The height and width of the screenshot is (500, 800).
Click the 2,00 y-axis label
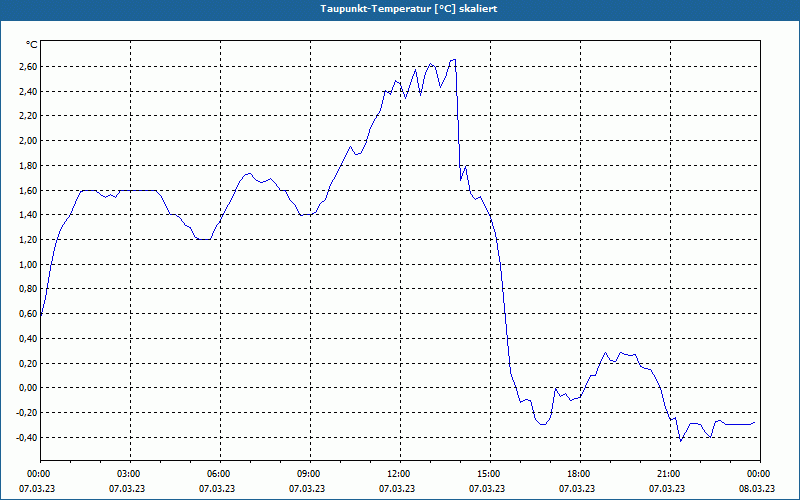click(28, 141)
